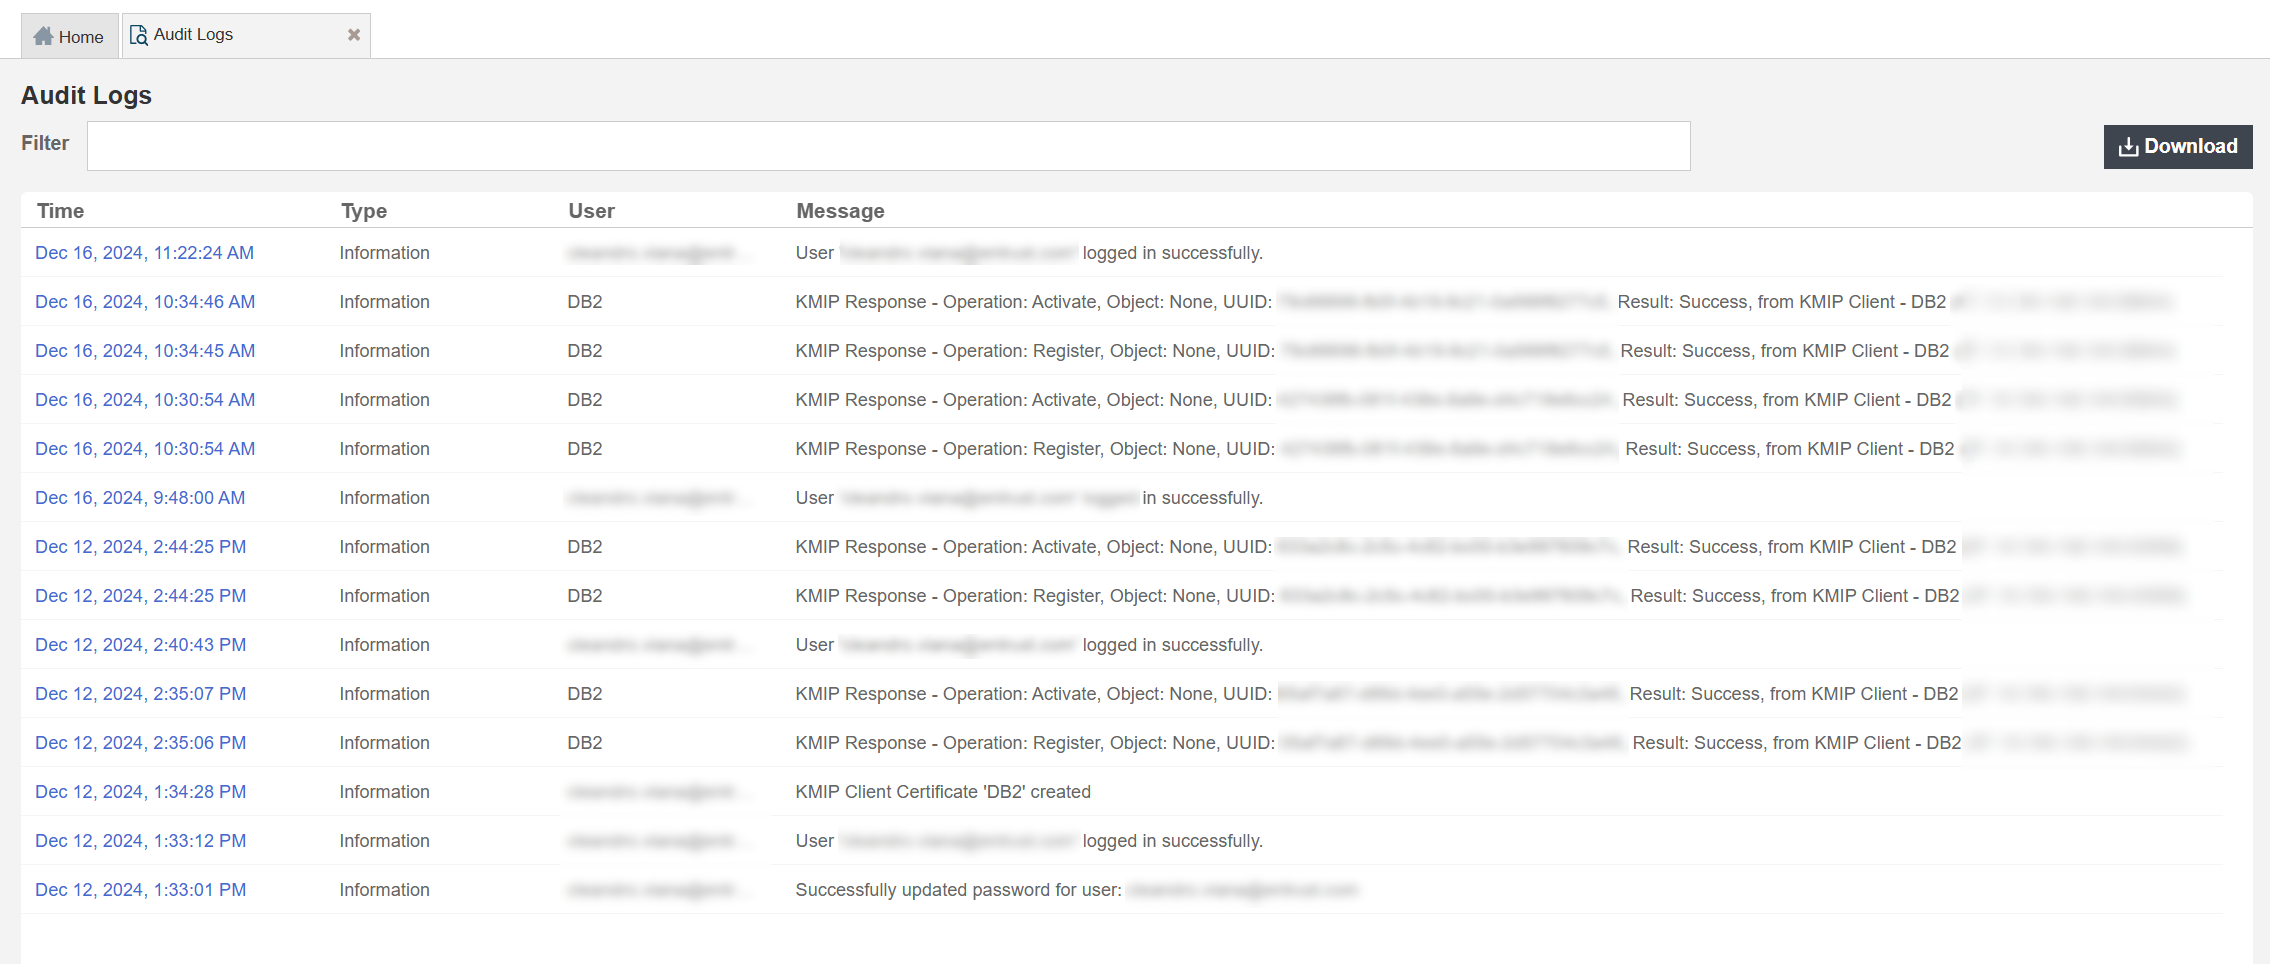Screen dimensions: 2270x964
Task: Click the Type column header
Action: (x=363, y=211)
